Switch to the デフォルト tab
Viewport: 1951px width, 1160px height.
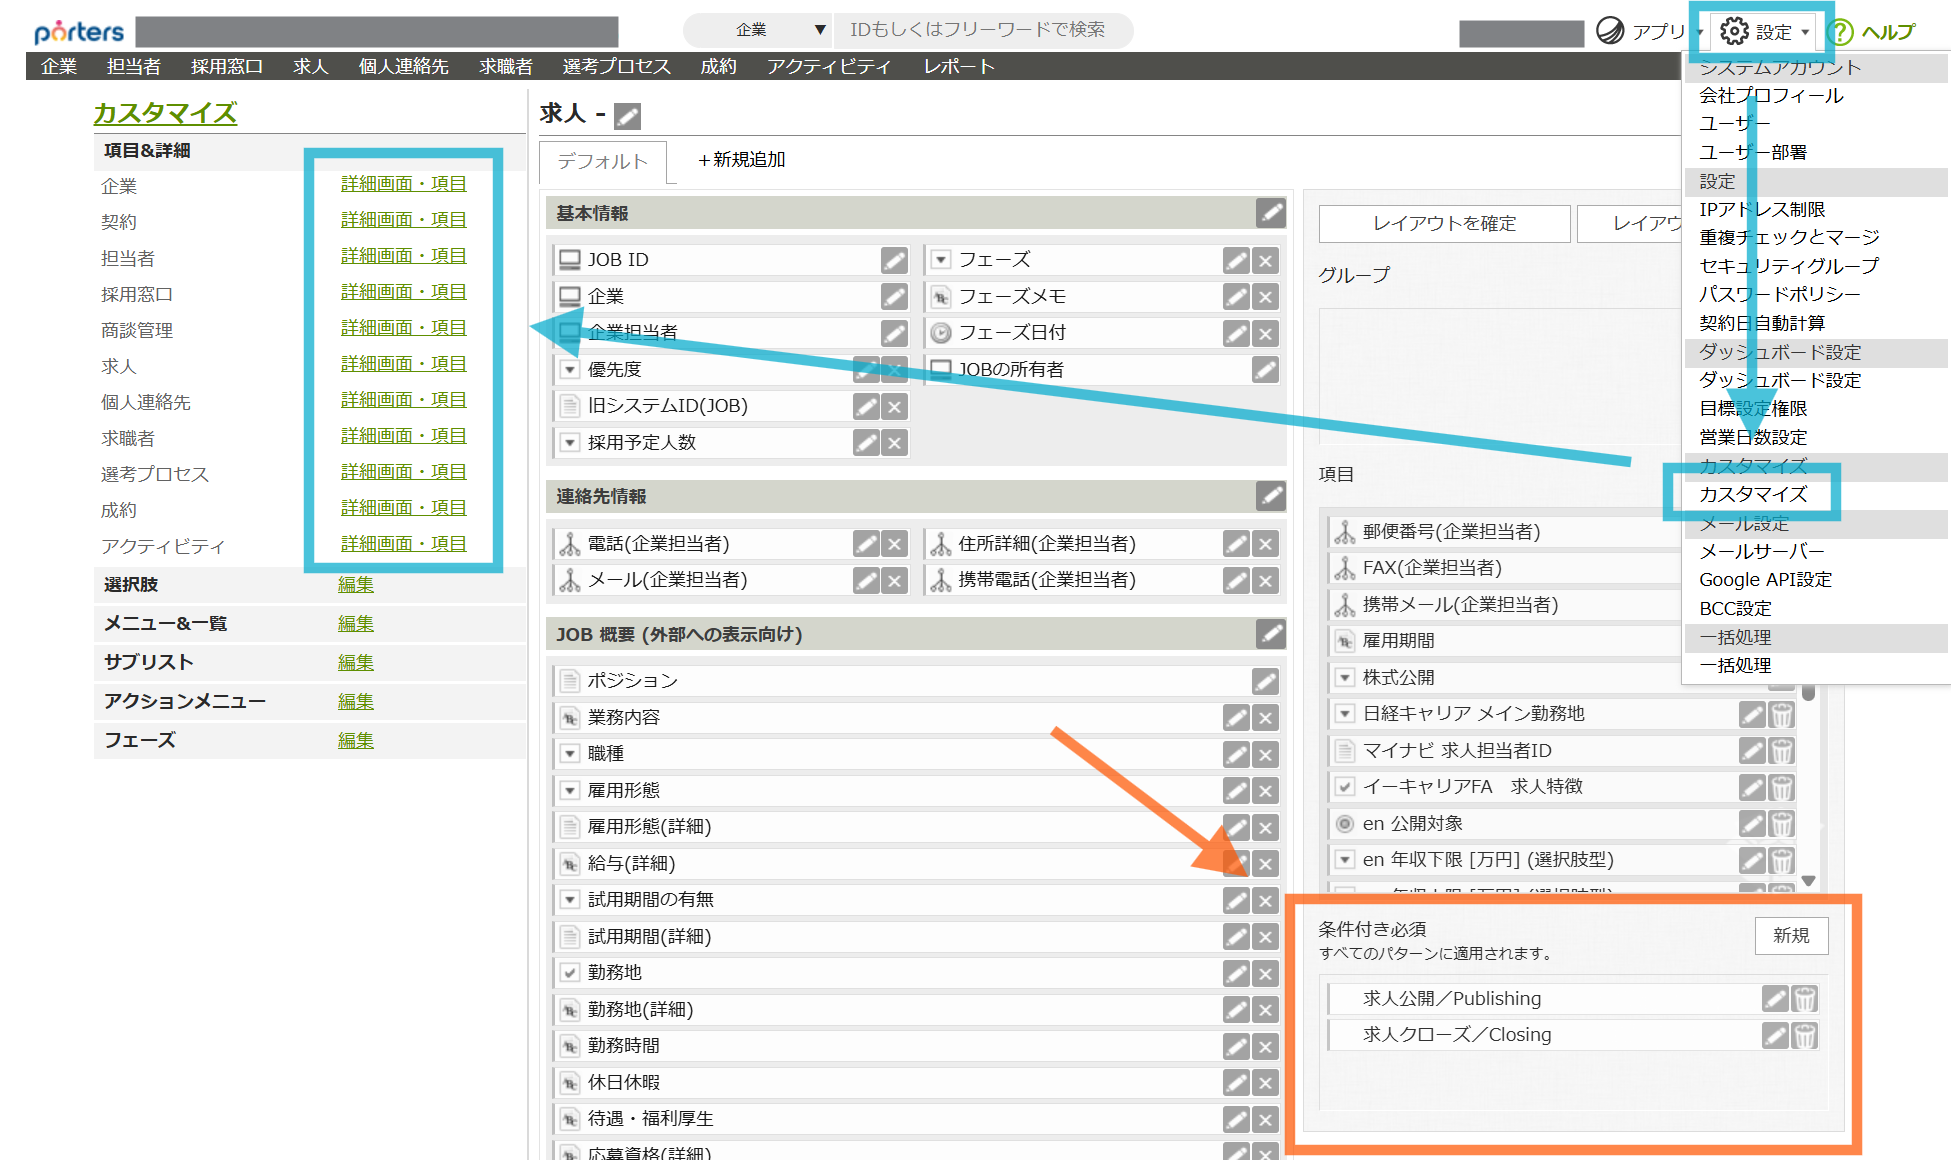[x=601, y=160]
